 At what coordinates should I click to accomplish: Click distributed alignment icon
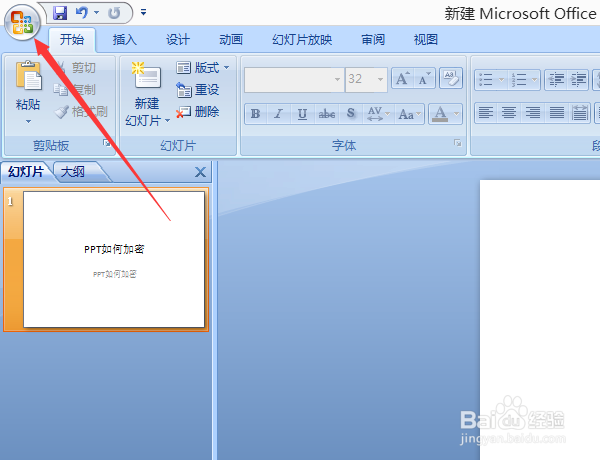click(x=579, y=113)
